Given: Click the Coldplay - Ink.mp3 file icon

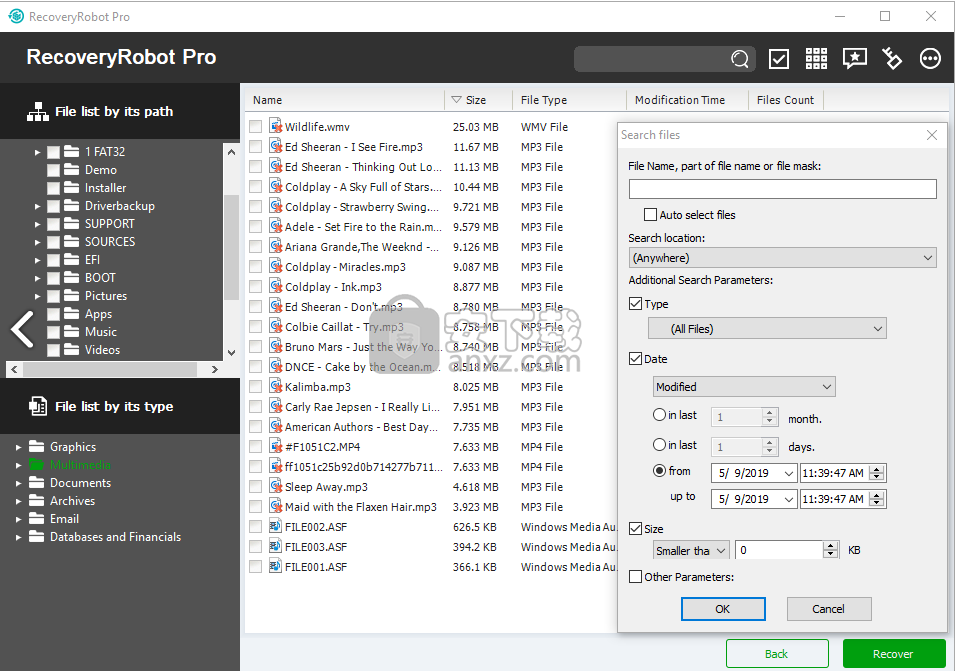Looking at the screenshot, I should [275, 286].
